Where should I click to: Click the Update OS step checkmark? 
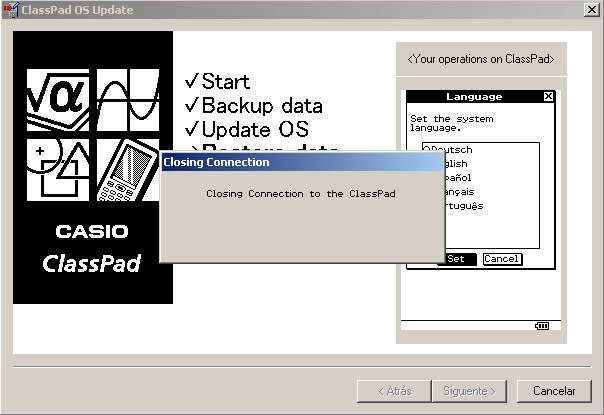[192, 128]
